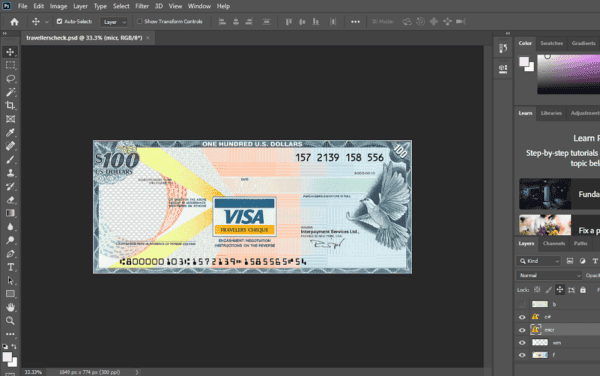
Task: Switch to the Channels tab
Action: coord(554,243)
